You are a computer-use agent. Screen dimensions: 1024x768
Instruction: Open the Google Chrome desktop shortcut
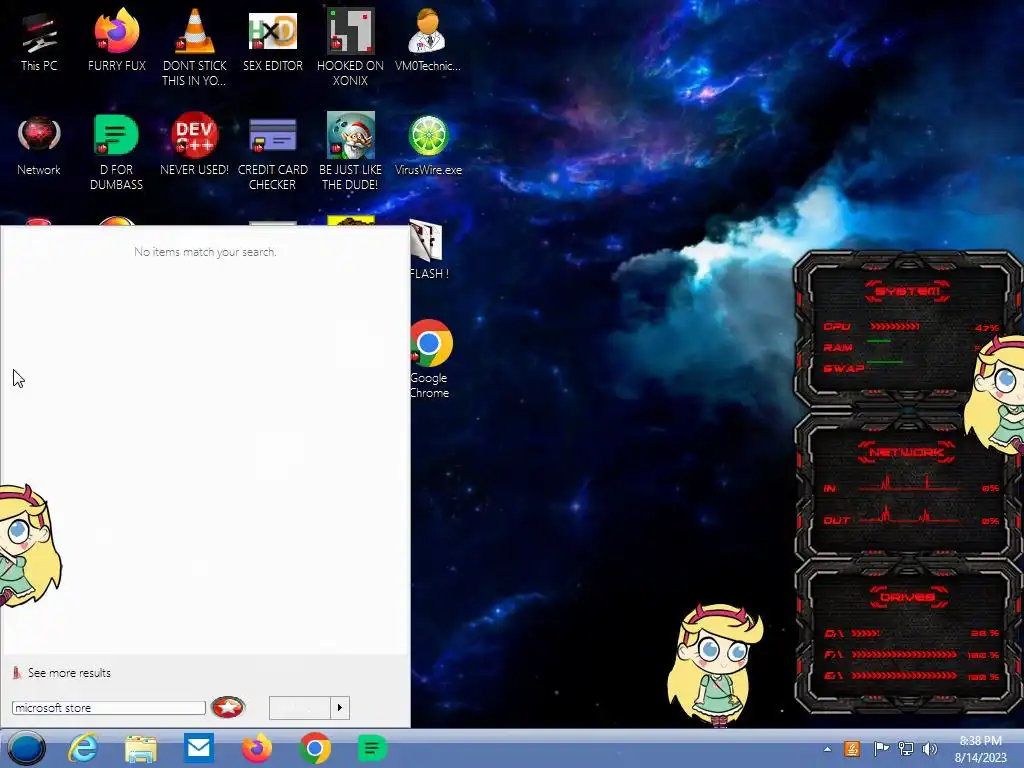pos(429,358)
